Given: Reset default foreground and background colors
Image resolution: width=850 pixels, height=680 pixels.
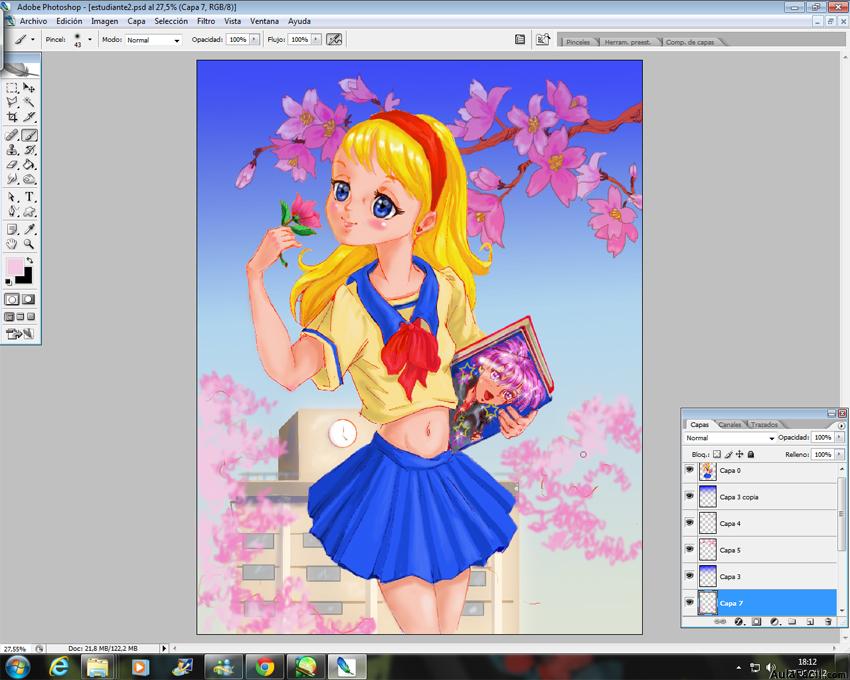Looking at the screenshot, I should click(x=8, y=282).
